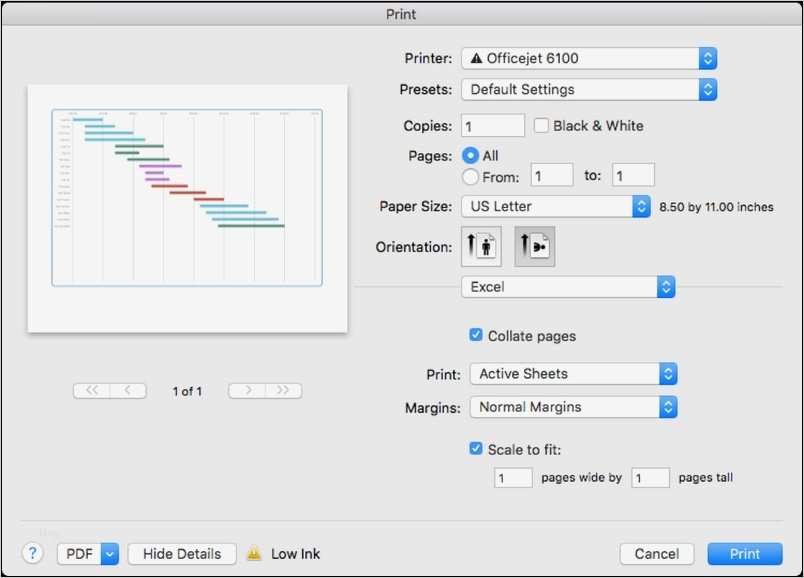
Task: Click the Copies input field
Action: 491,125
